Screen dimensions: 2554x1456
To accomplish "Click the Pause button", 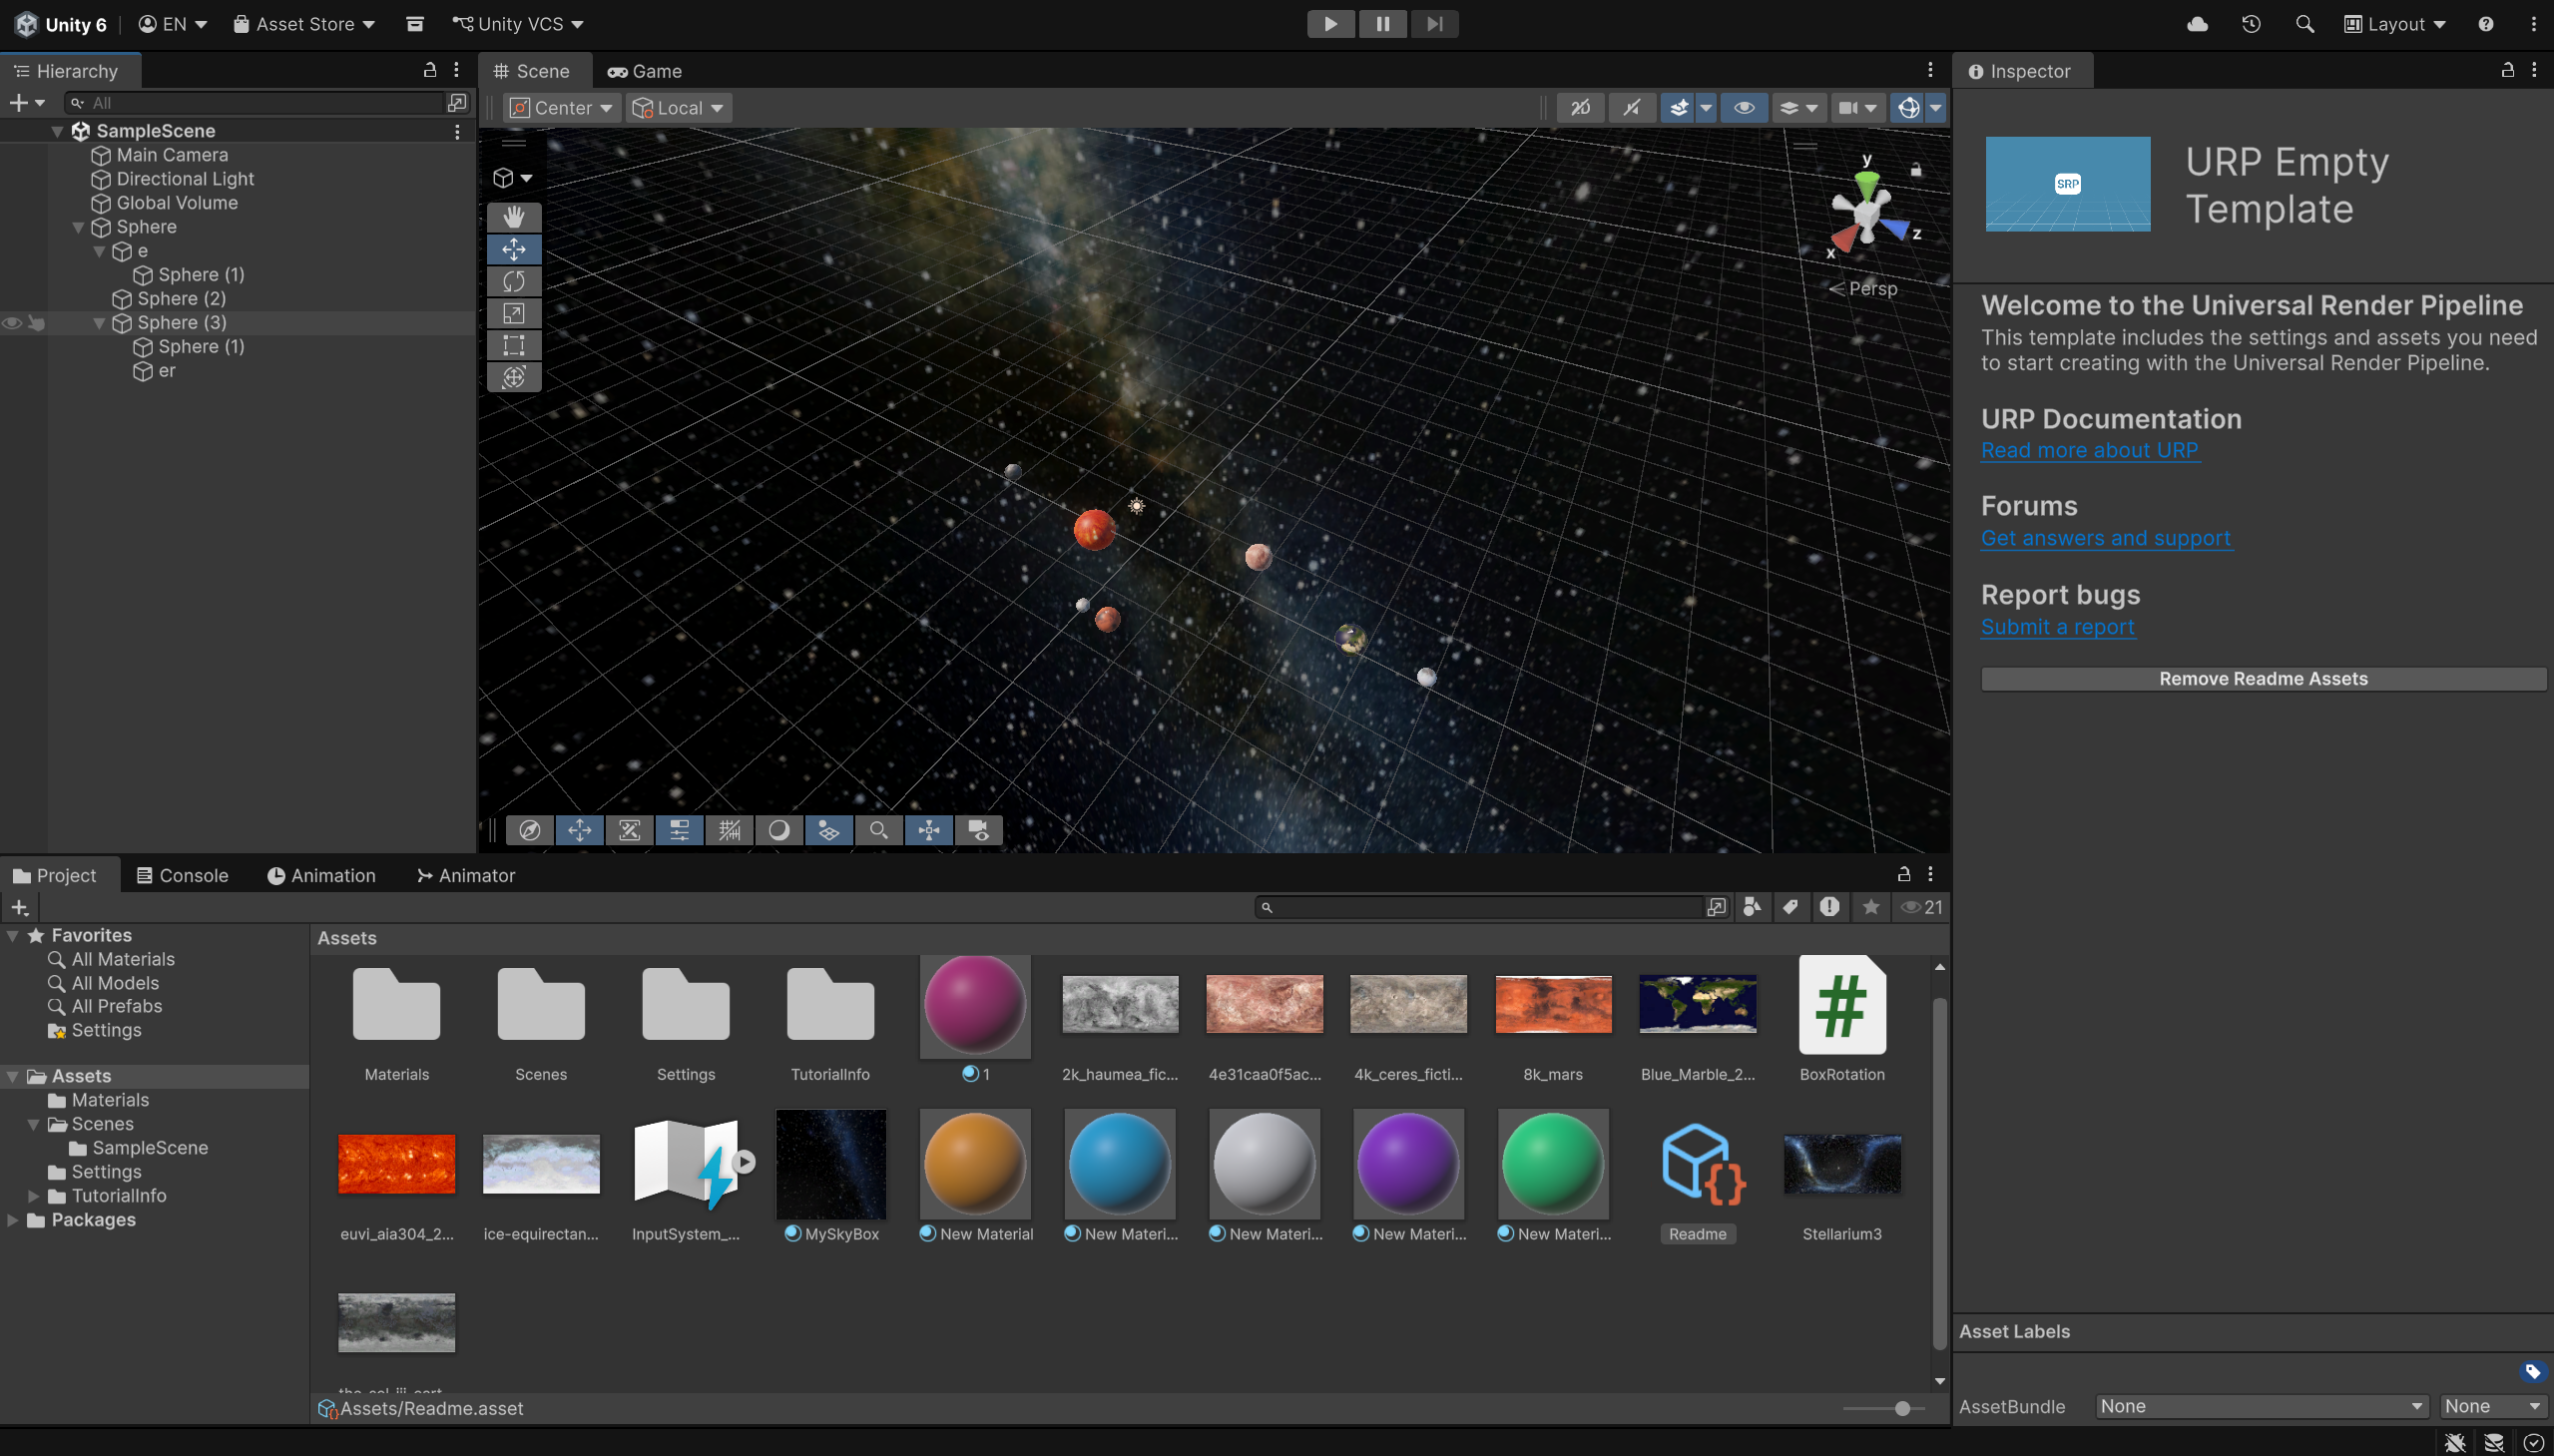I will 1382,24.
